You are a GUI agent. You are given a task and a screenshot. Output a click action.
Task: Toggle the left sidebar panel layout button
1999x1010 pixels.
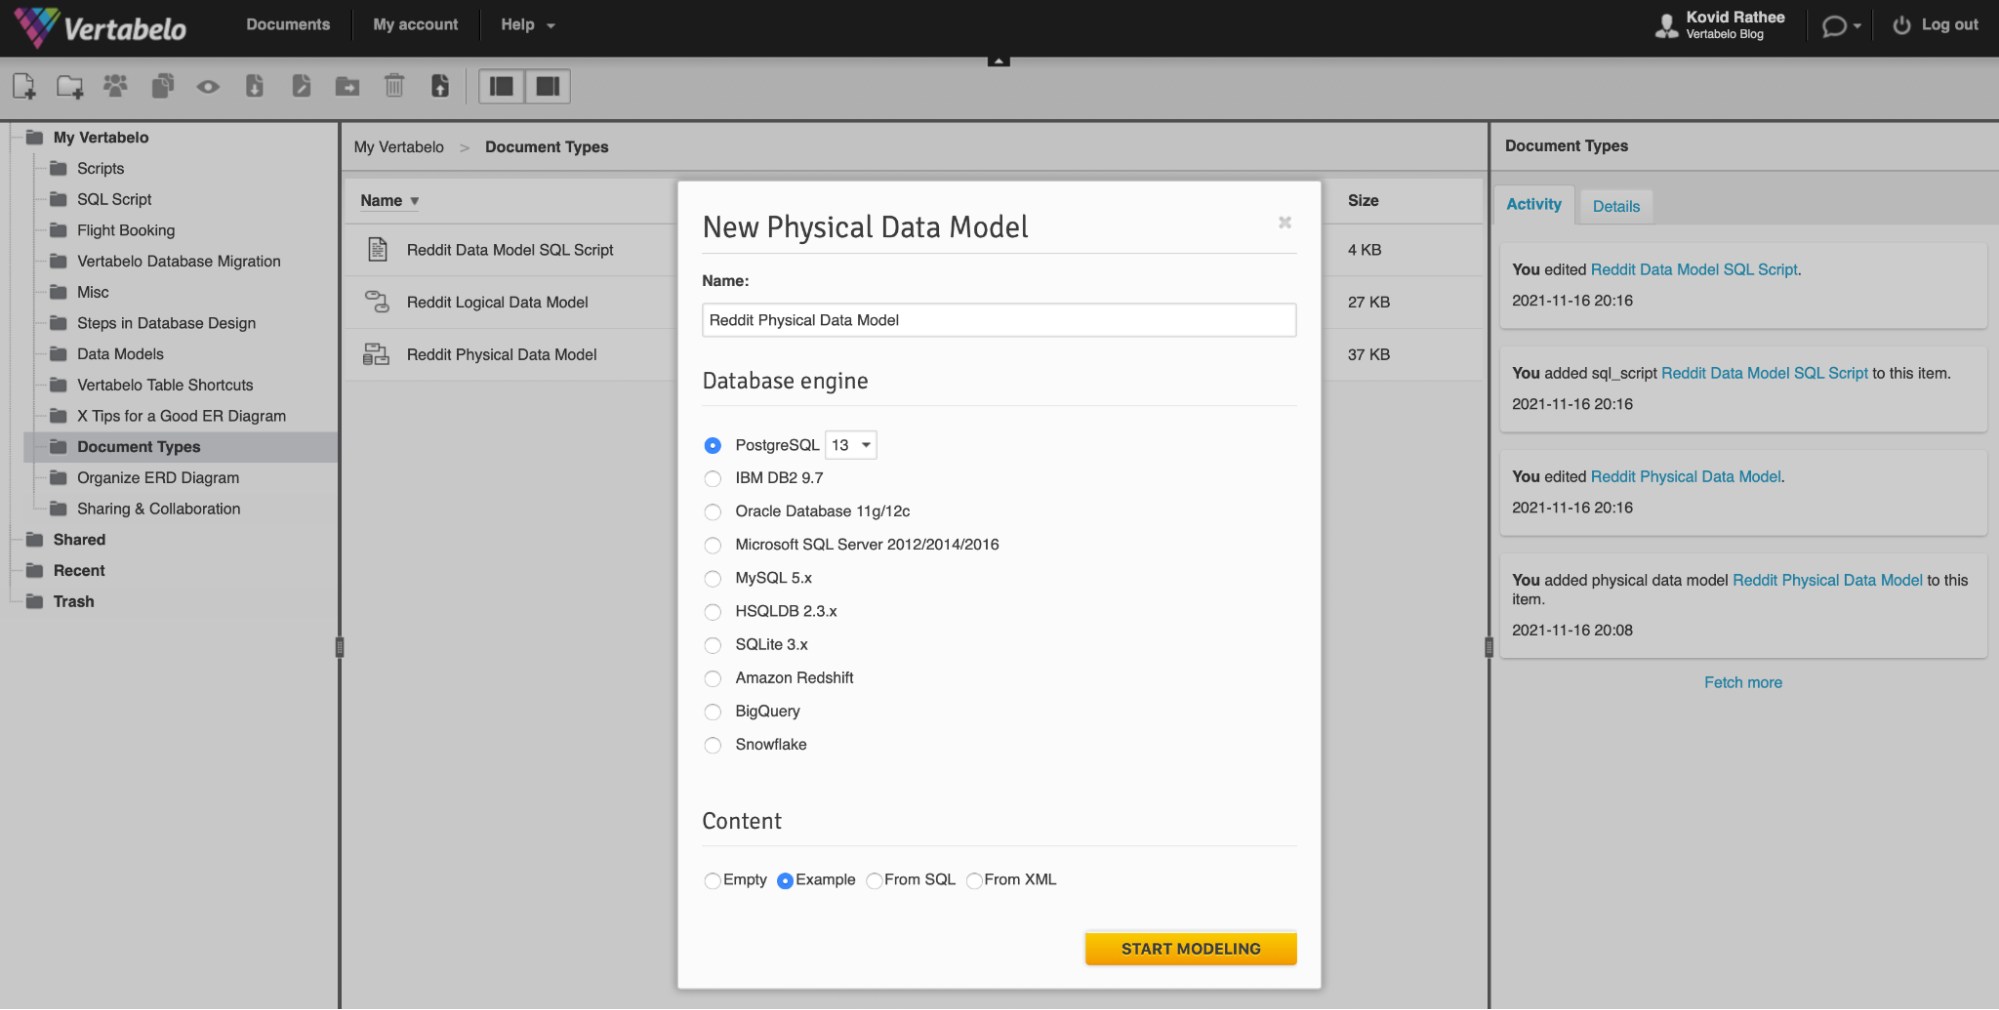pyautogui.click(x=502, y=87)
